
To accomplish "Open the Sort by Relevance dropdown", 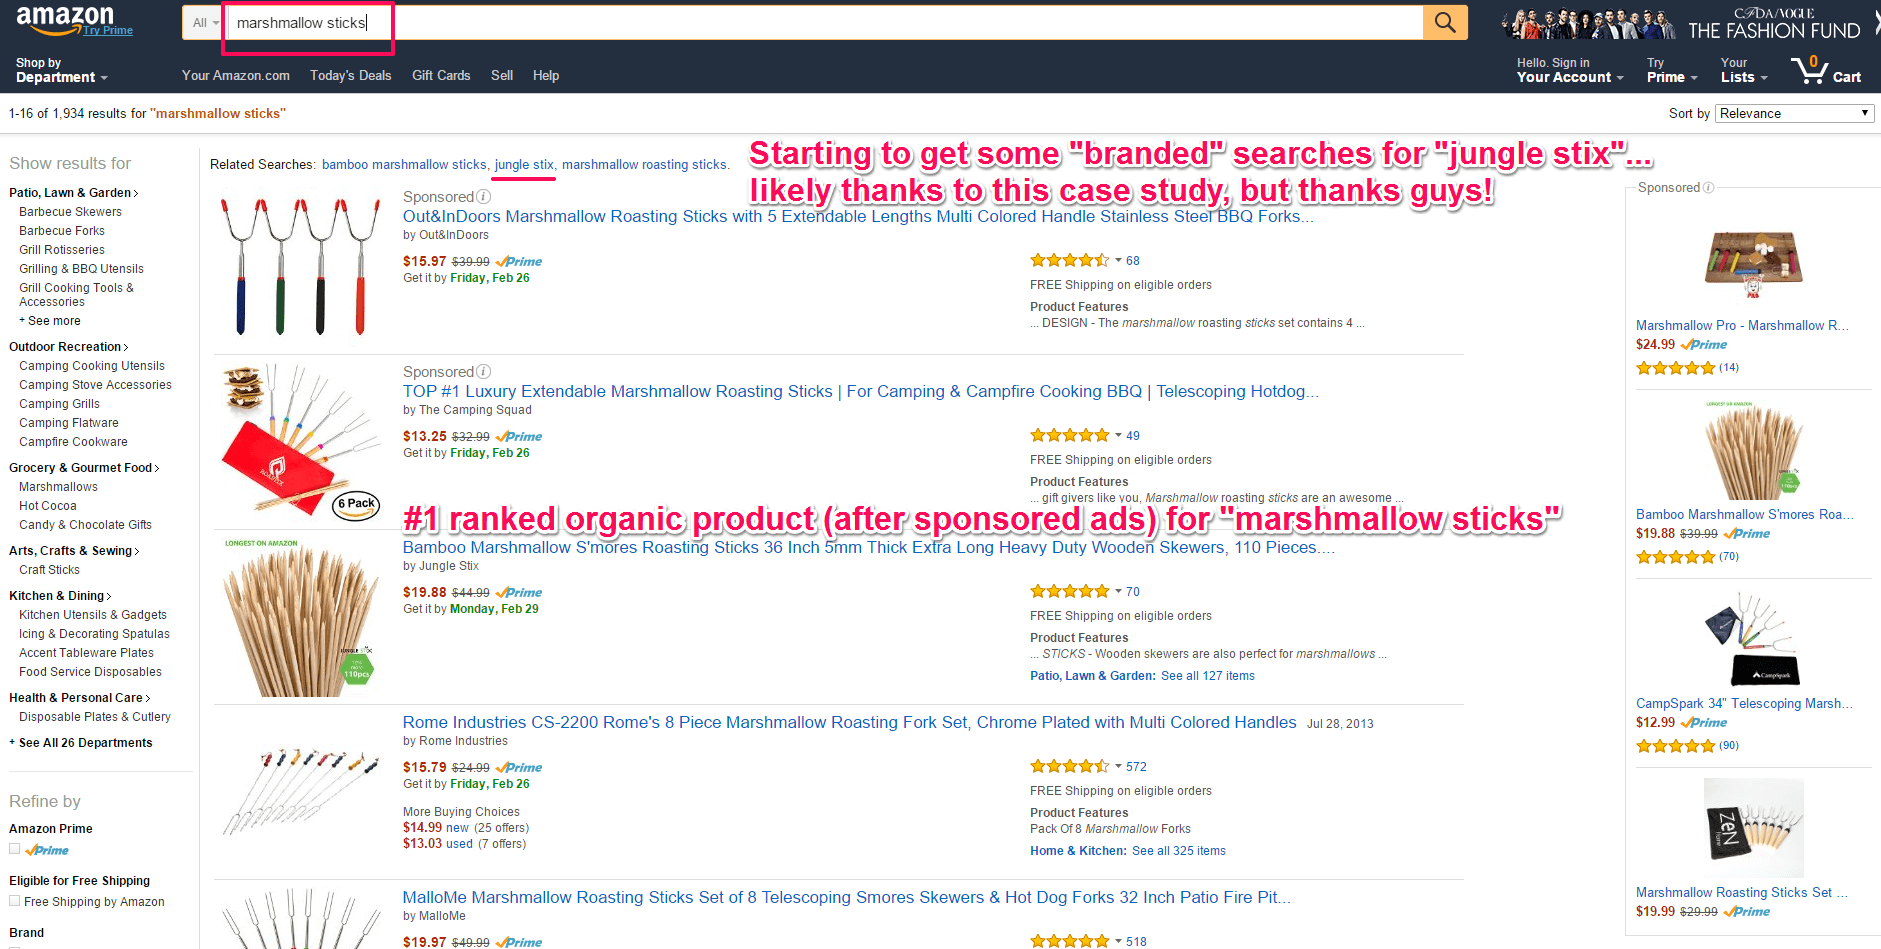I will tap(1794, 113).
